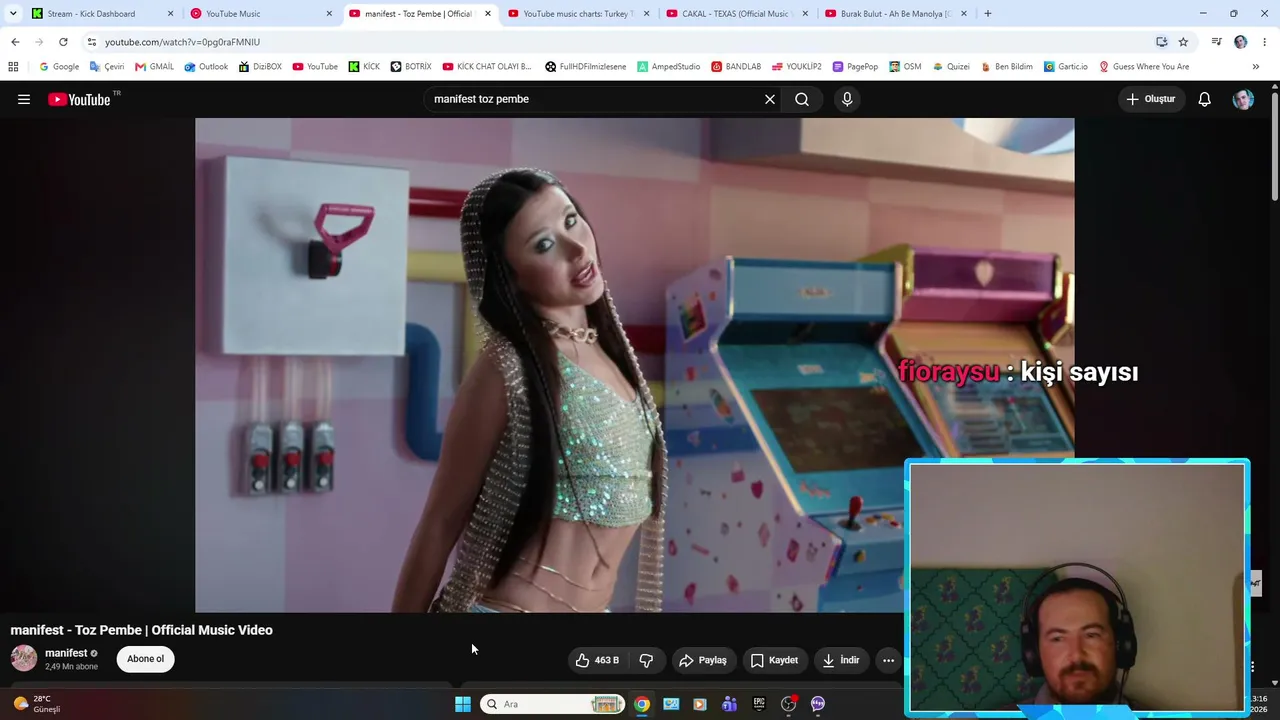The image size is (1280, 720).
Task: Open the Oluştur create menu
Action: tap(1151, 99)
